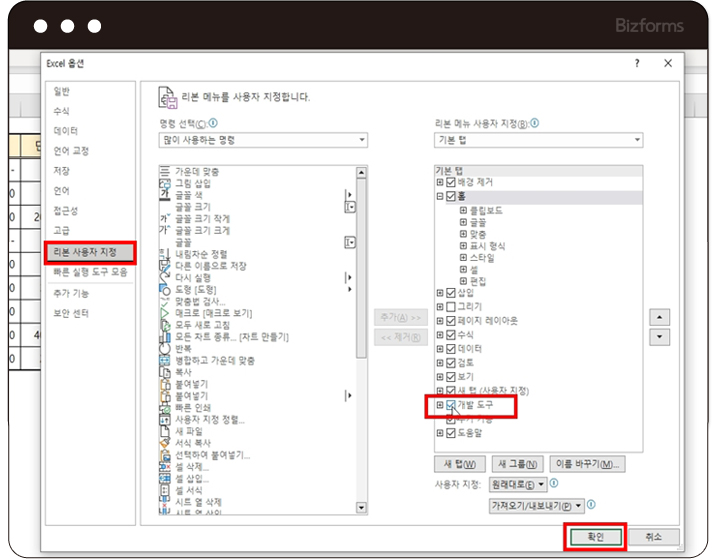Expand the 개발 도구 tree node

coord(440,405)
